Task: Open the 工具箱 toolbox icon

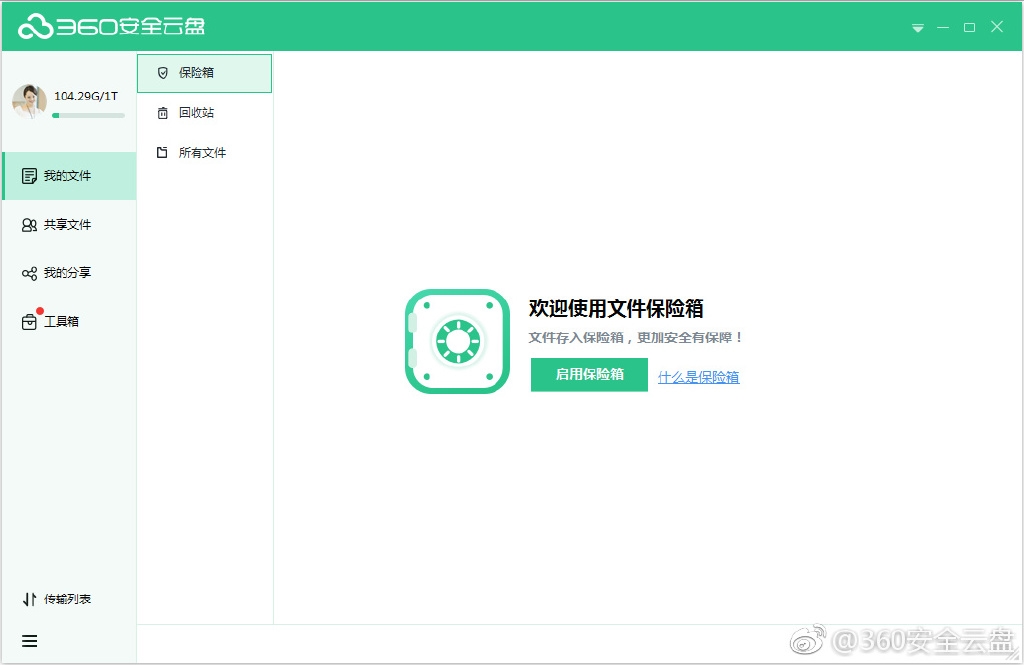Action: pos(29,322)
